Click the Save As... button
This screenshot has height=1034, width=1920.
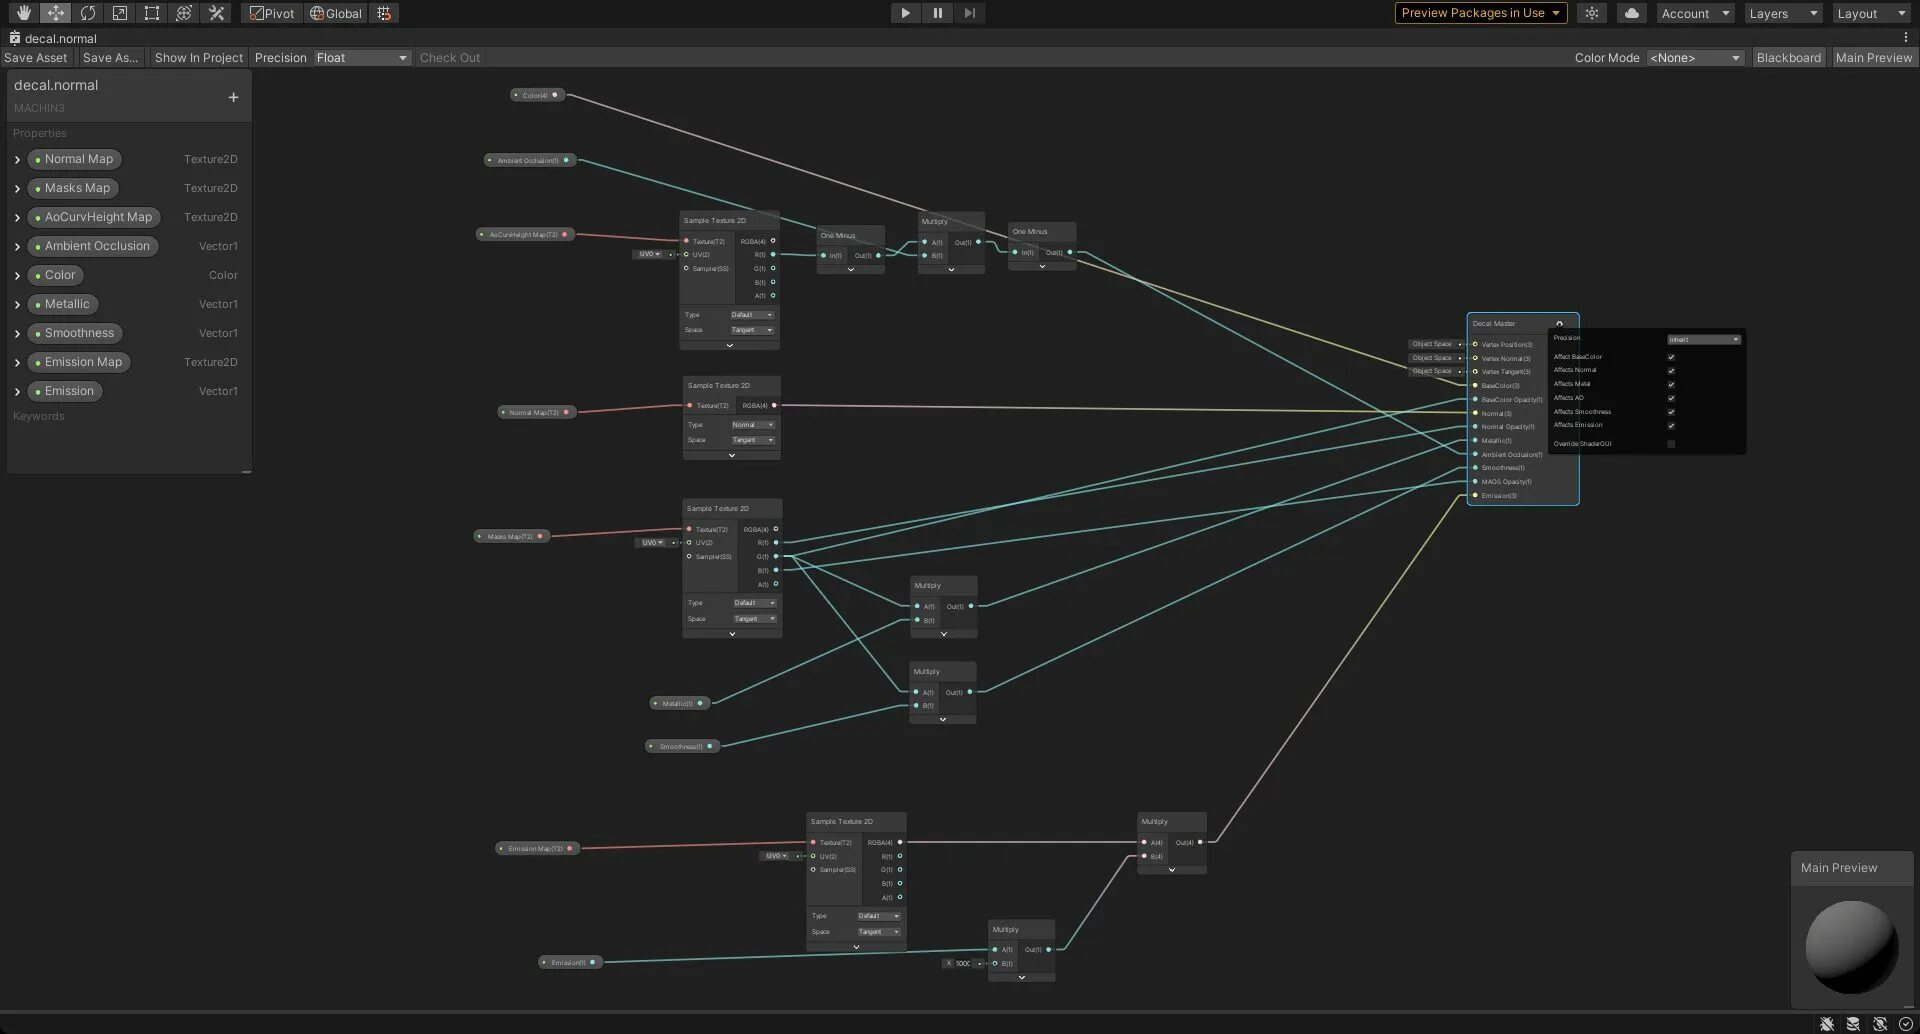(111, 58)
